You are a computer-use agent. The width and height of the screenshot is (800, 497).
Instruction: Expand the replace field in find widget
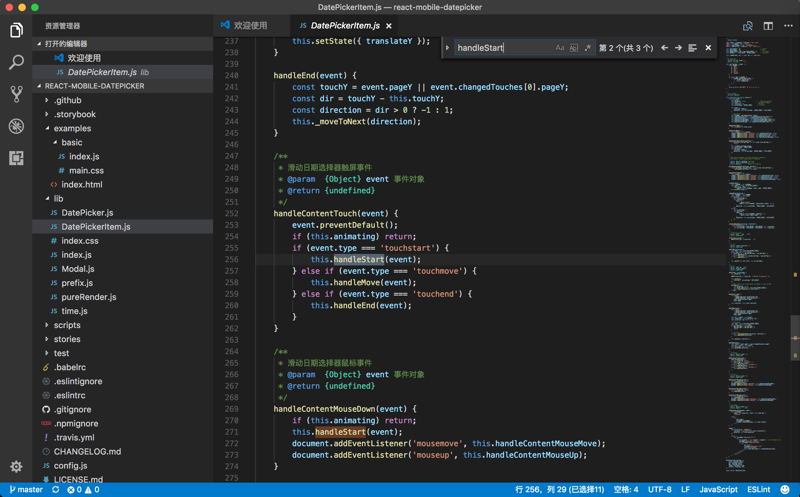point(447,48)
